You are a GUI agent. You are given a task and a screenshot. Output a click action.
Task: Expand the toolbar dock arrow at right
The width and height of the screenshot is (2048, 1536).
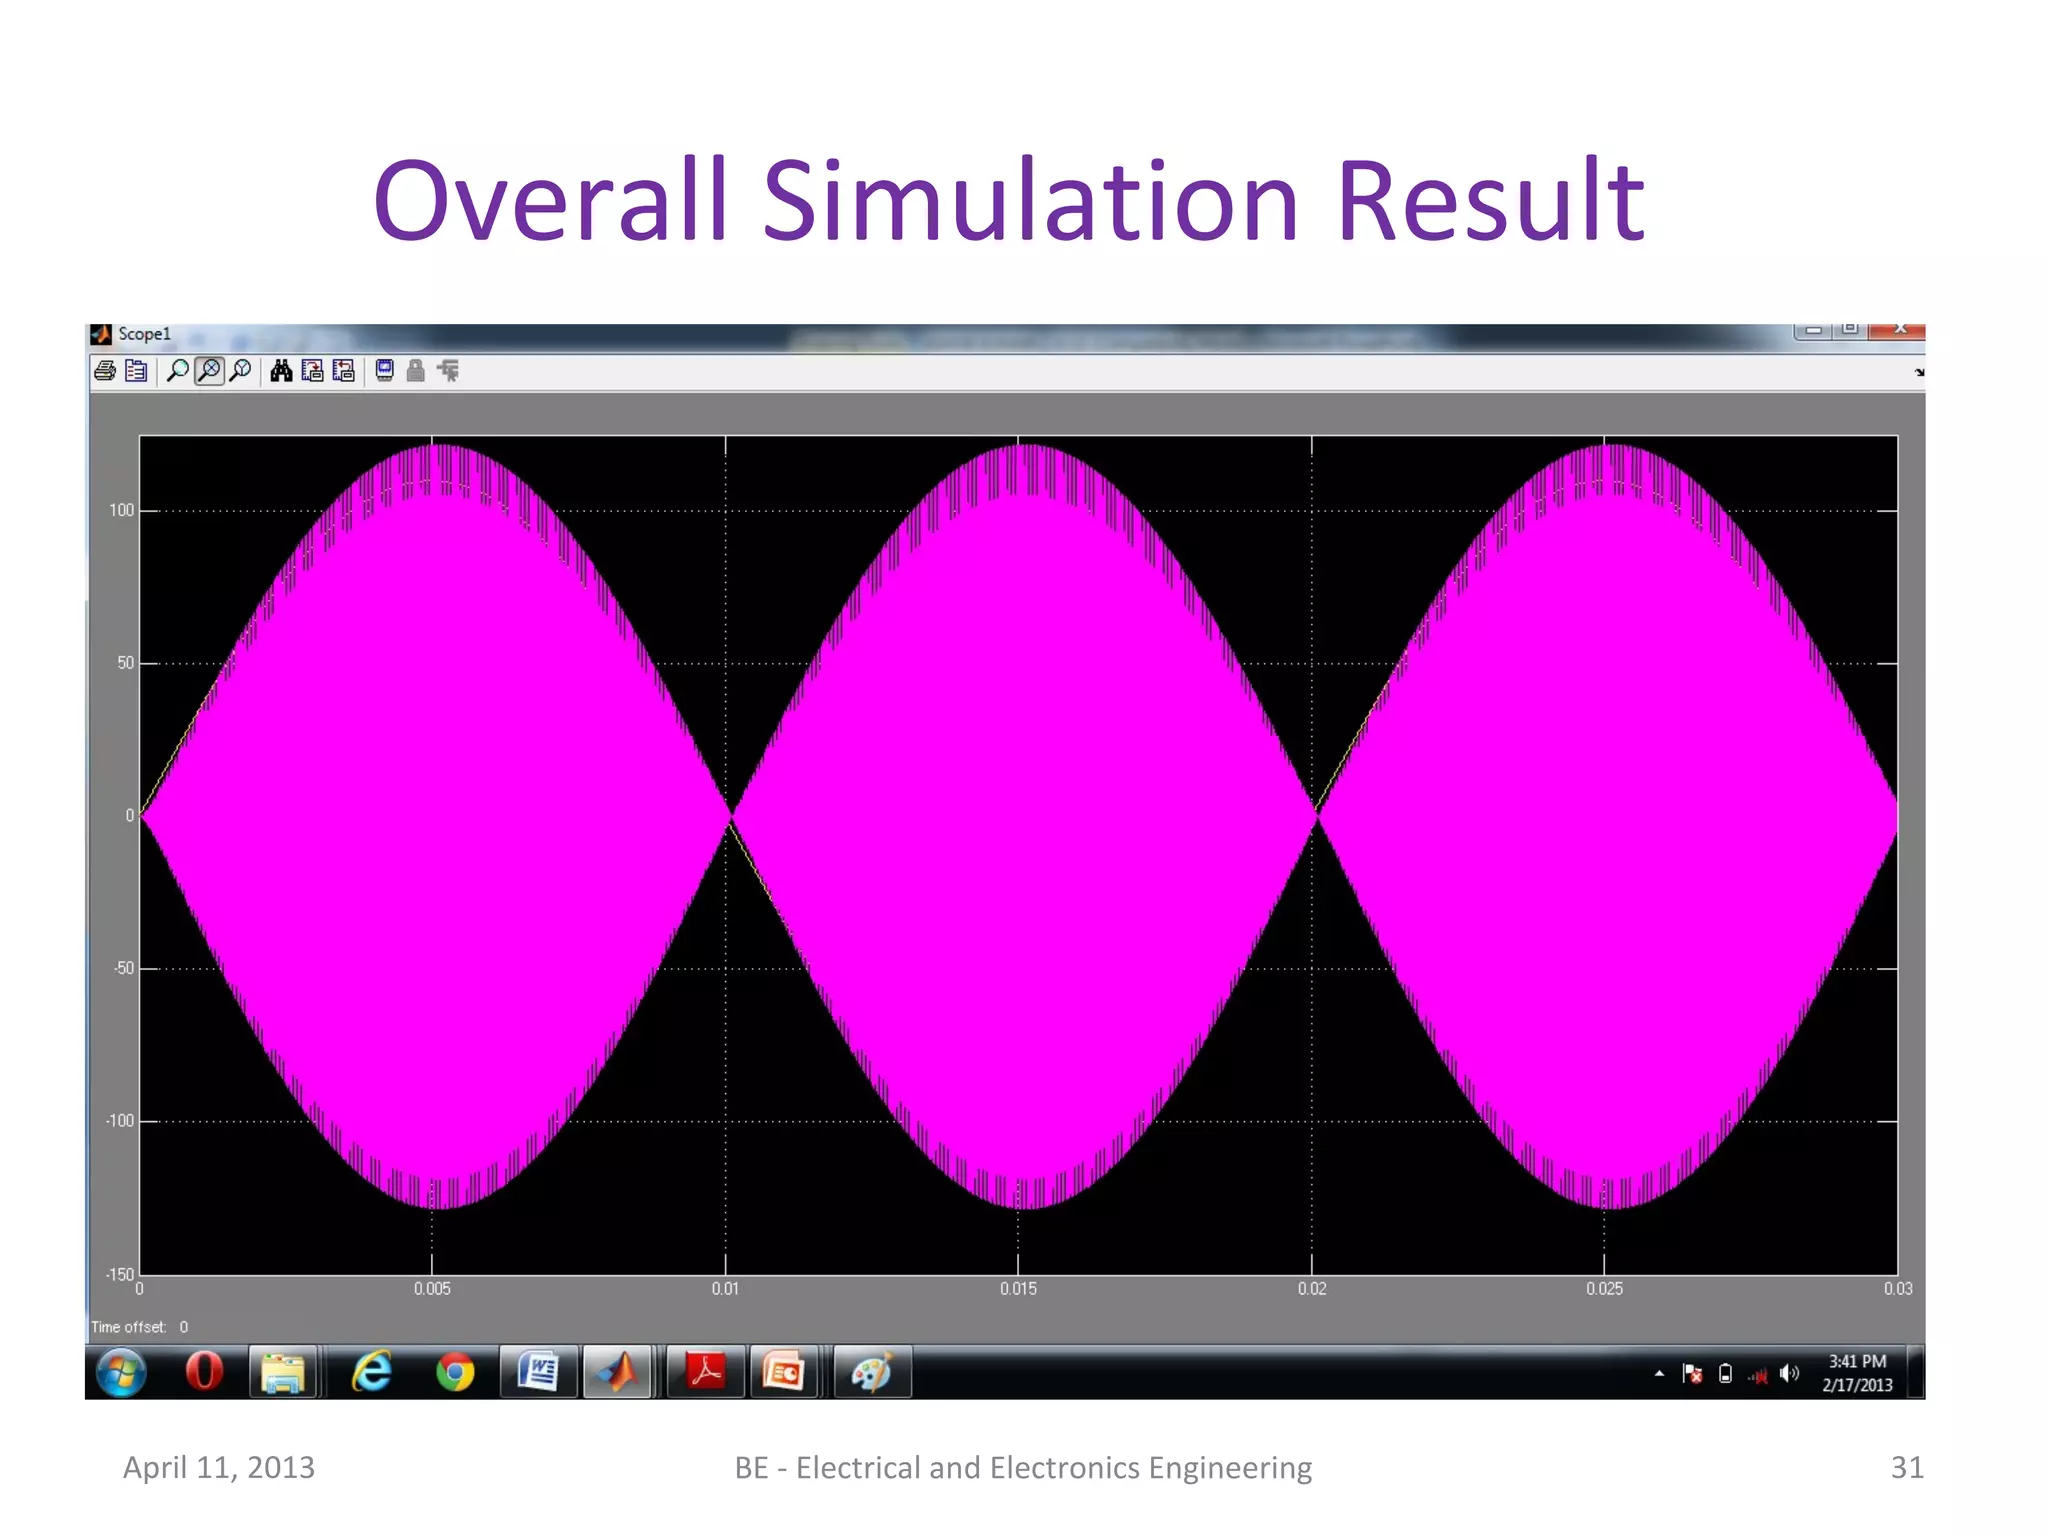1919,372
